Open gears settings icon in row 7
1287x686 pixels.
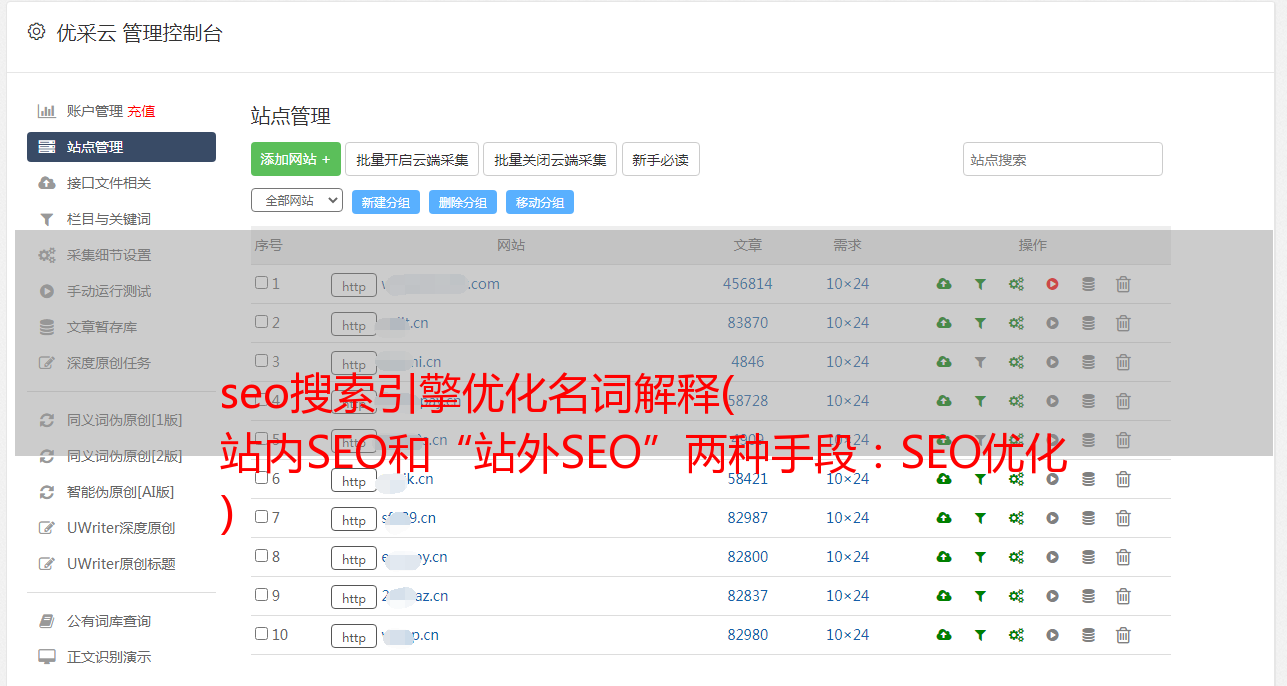click(1016, 518)
